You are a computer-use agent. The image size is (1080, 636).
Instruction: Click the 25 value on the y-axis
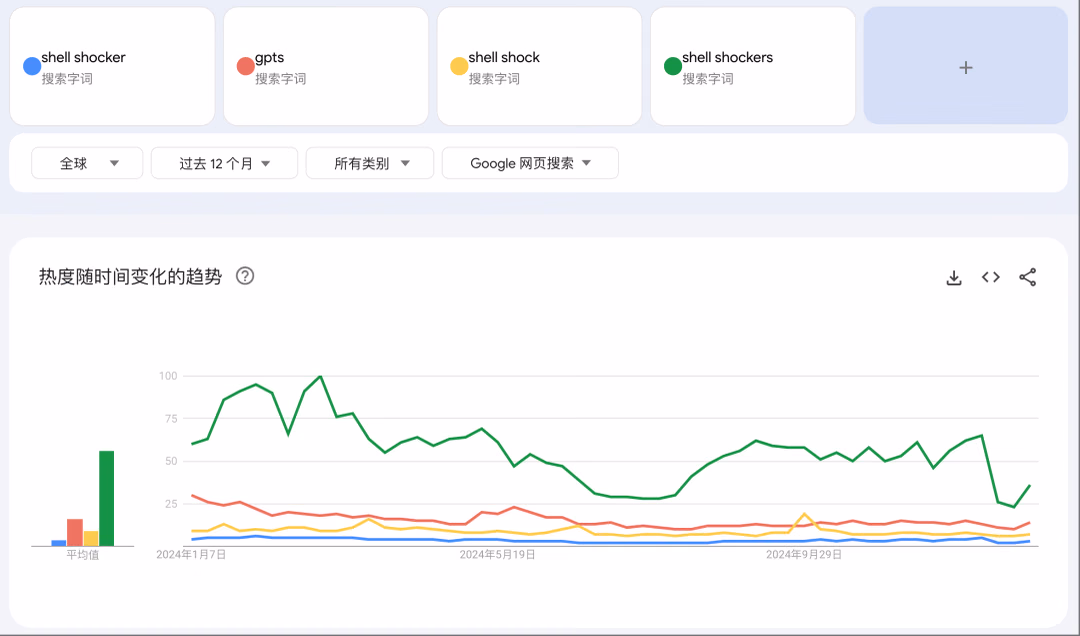[171, 504]
